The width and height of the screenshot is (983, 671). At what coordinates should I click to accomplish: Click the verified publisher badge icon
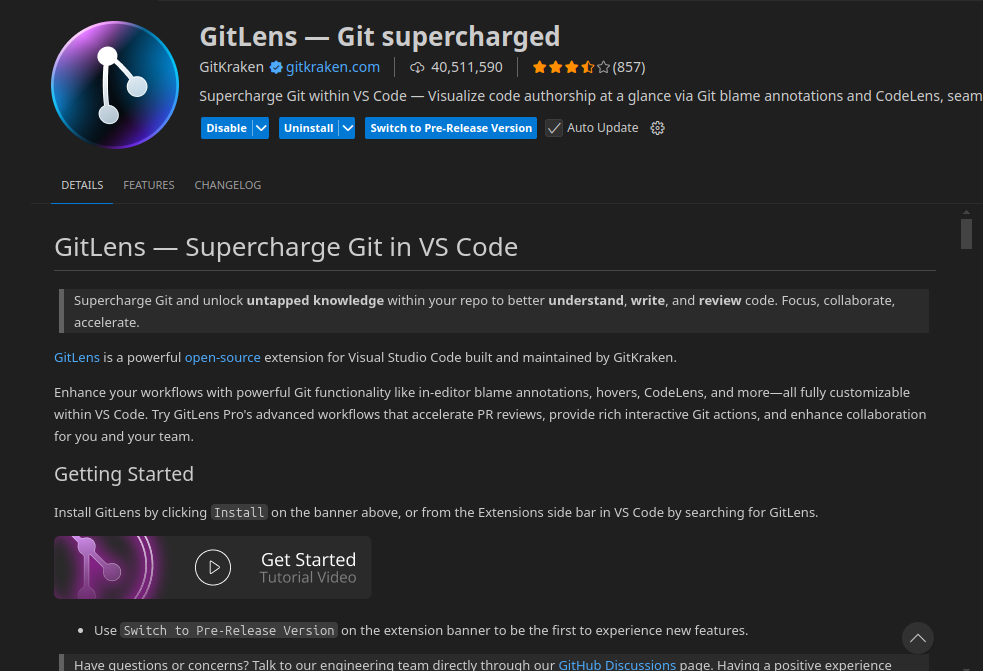275,67
